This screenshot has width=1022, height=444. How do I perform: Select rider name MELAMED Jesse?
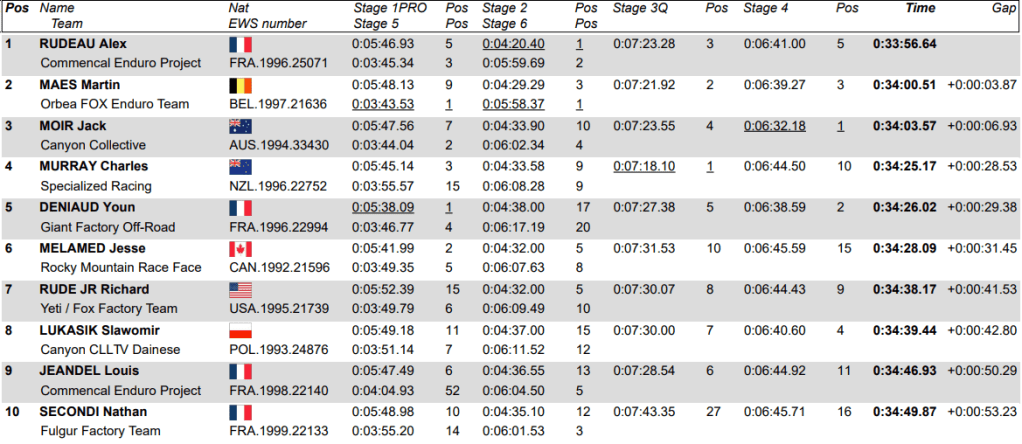[x=84, y=249]
